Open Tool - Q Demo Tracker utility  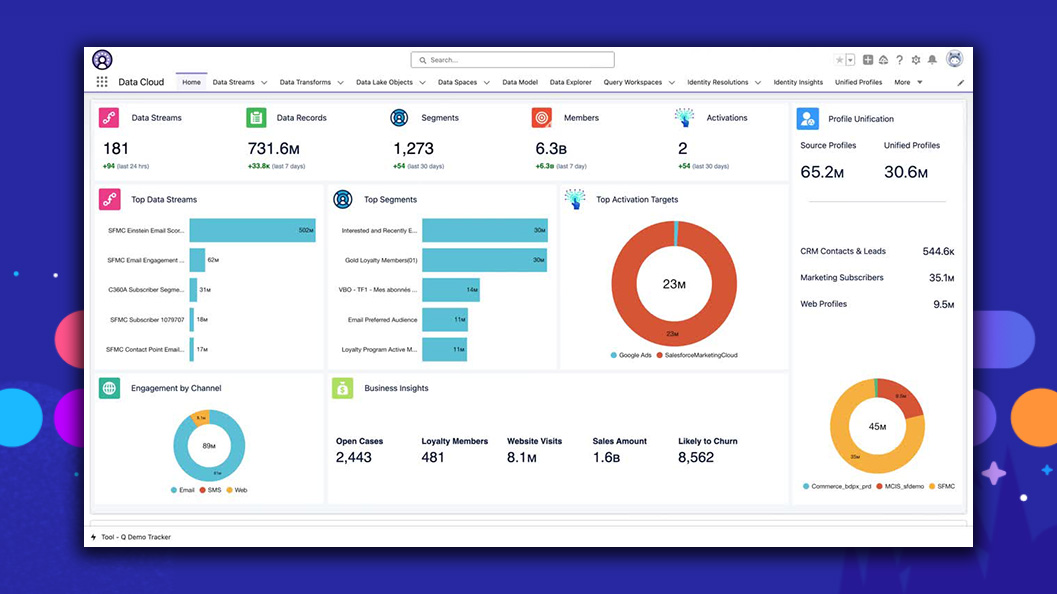[136, 537]
